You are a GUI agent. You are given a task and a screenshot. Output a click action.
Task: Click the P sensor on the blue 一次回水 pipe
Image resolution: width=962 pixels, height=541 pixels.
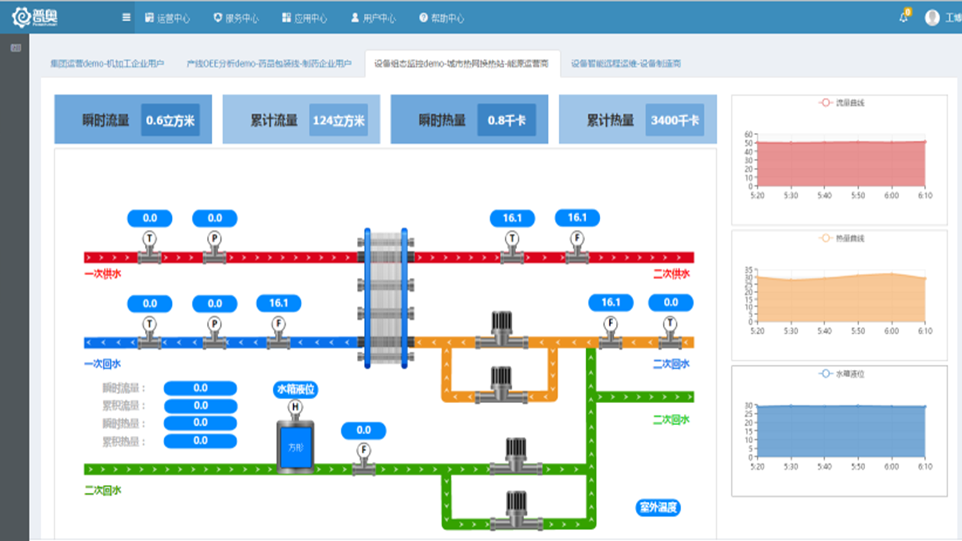coord(214,332)
